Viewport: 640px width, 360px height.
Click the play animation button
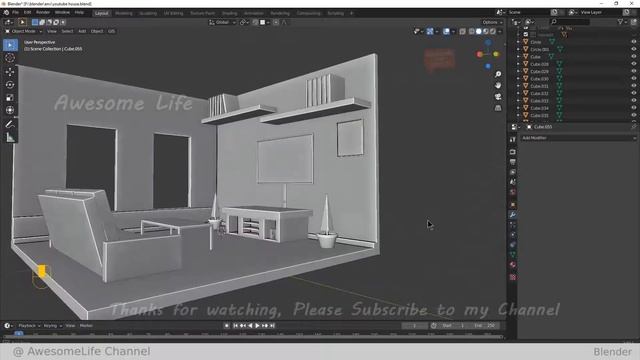tap(257, 326)
